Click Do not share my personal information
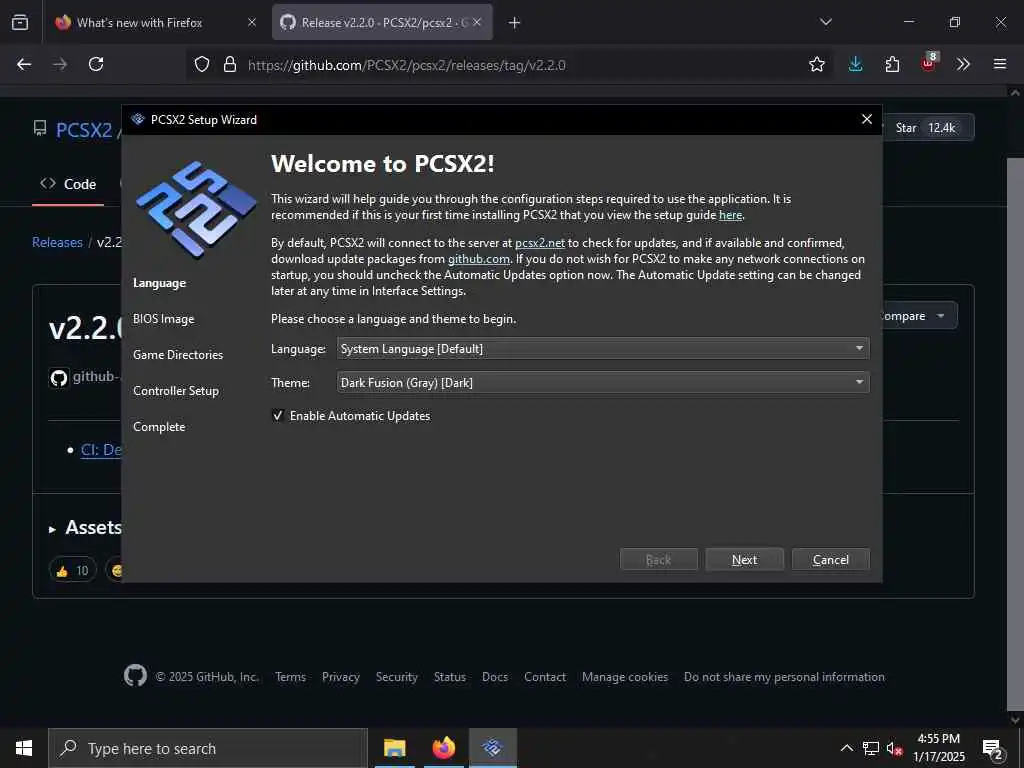The height and width of the screenshot is (768, 1024). pos(784,677)
